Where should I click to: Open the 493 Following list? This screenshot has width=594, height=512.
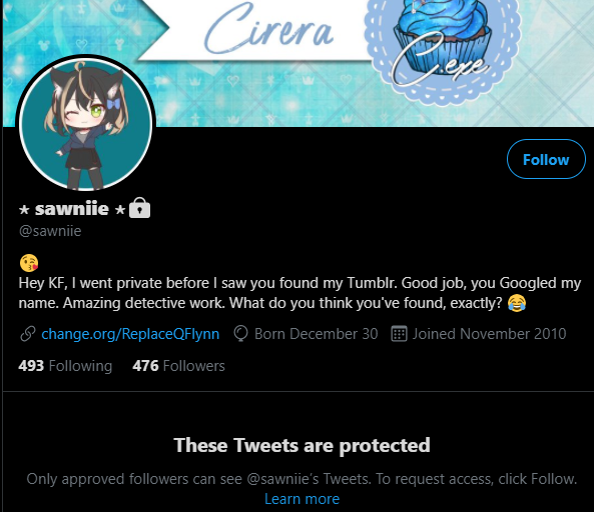65,366
